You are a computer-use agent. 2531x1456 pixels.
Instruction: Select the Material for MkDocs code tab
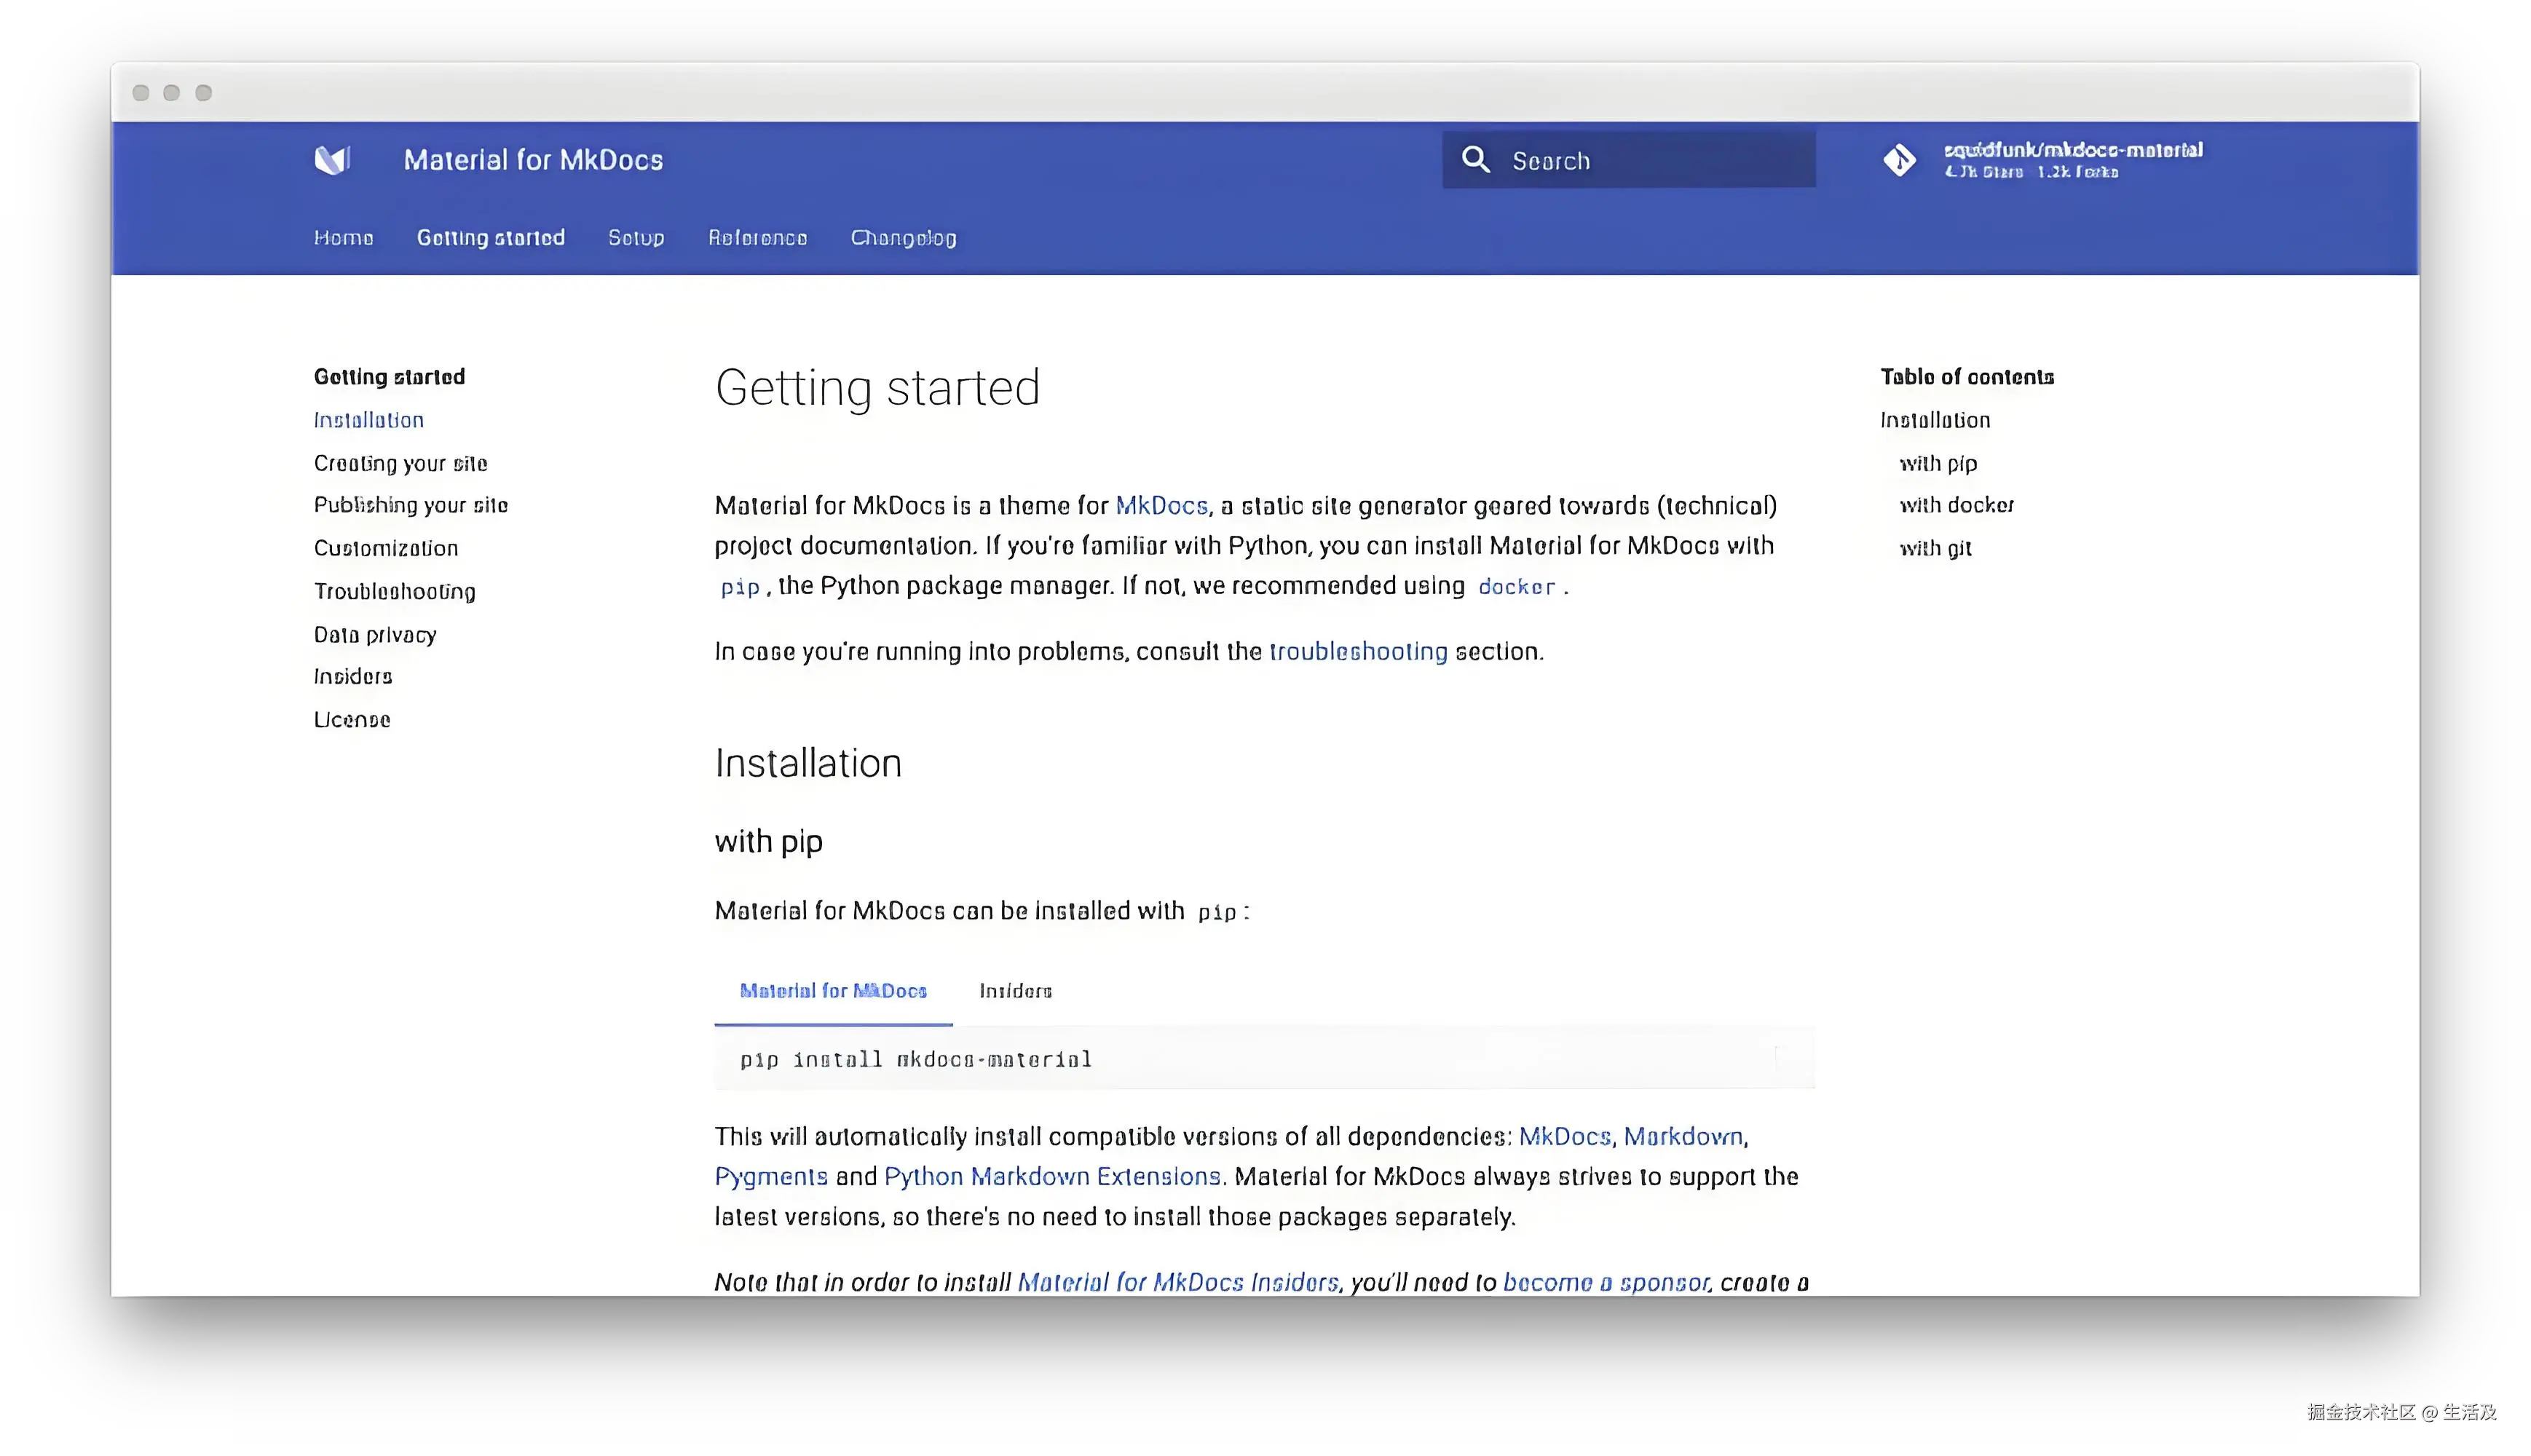[x=833, y=991]
